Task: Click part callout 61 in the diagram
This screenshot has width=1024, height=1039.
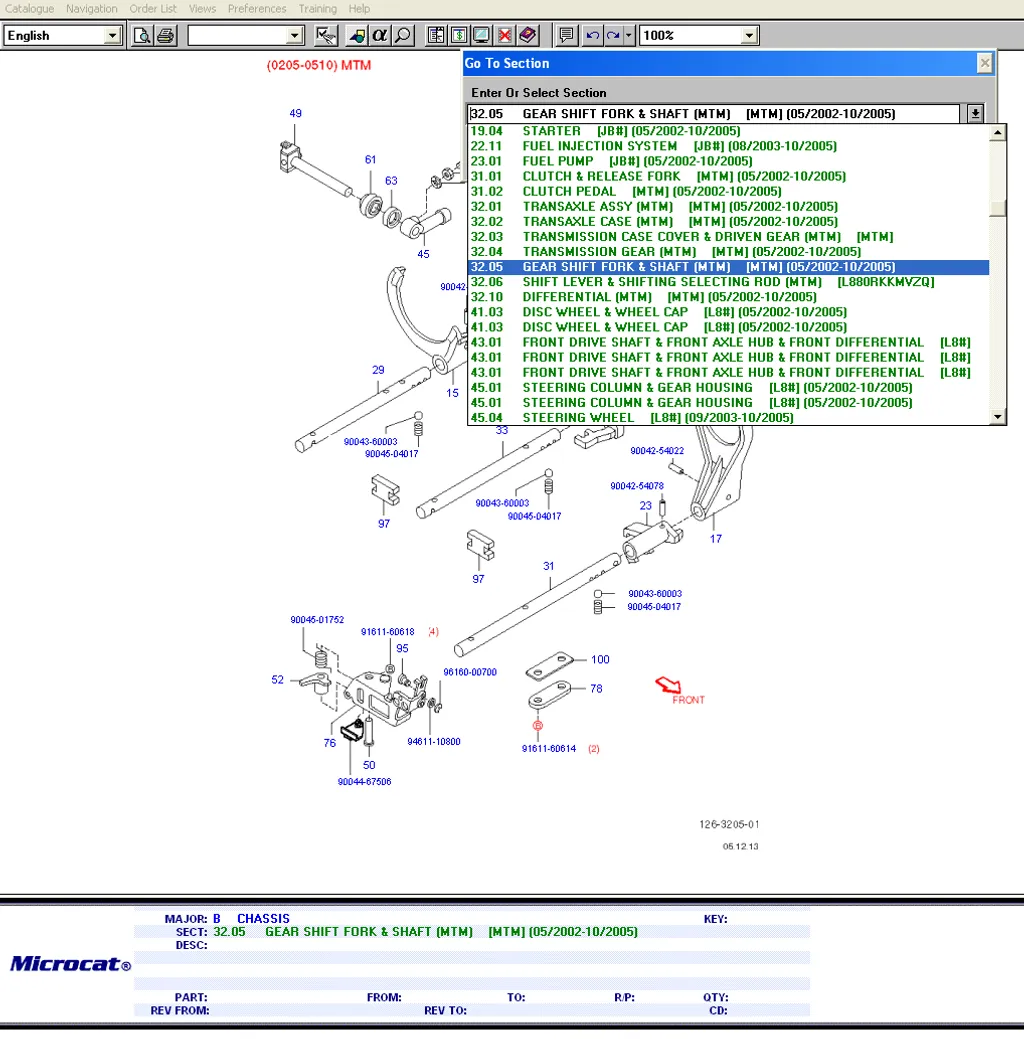Action: pos(370,160)
